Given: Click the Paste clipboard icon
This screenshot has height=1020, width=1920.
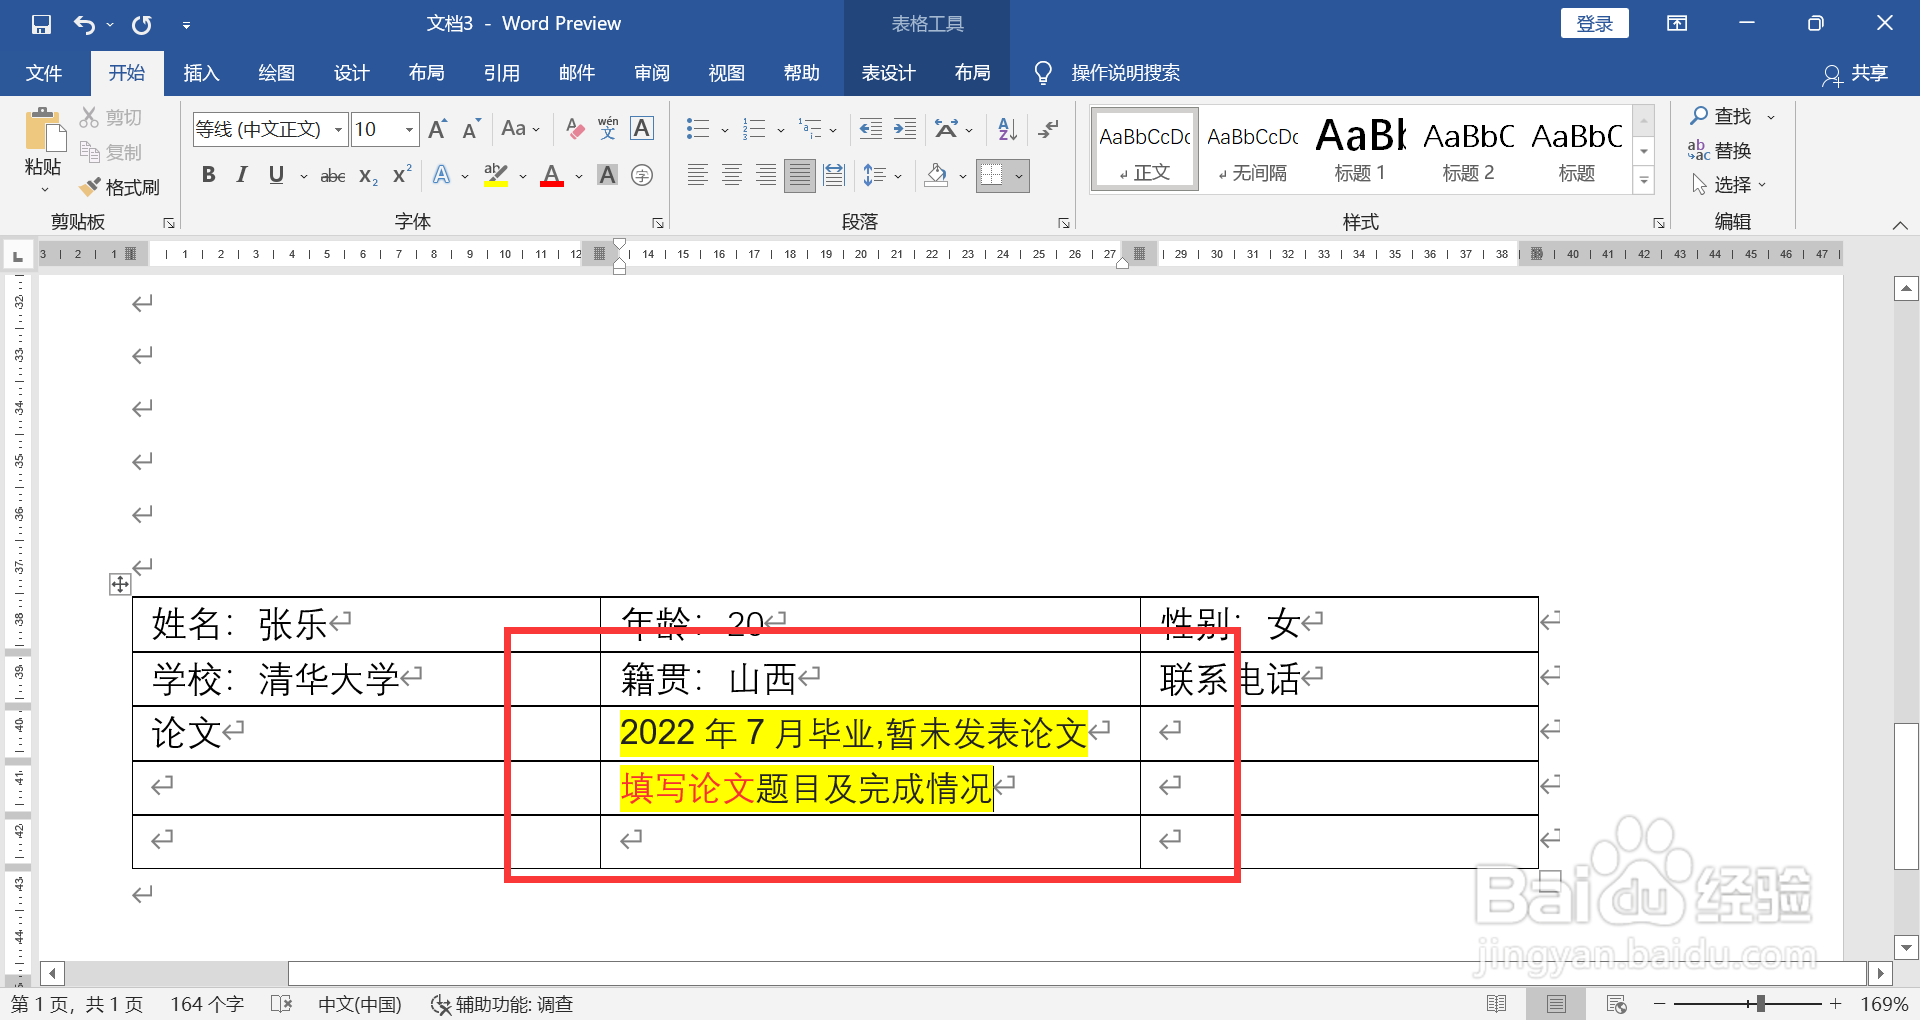Looking at the screenshot, I should [43, 131].
